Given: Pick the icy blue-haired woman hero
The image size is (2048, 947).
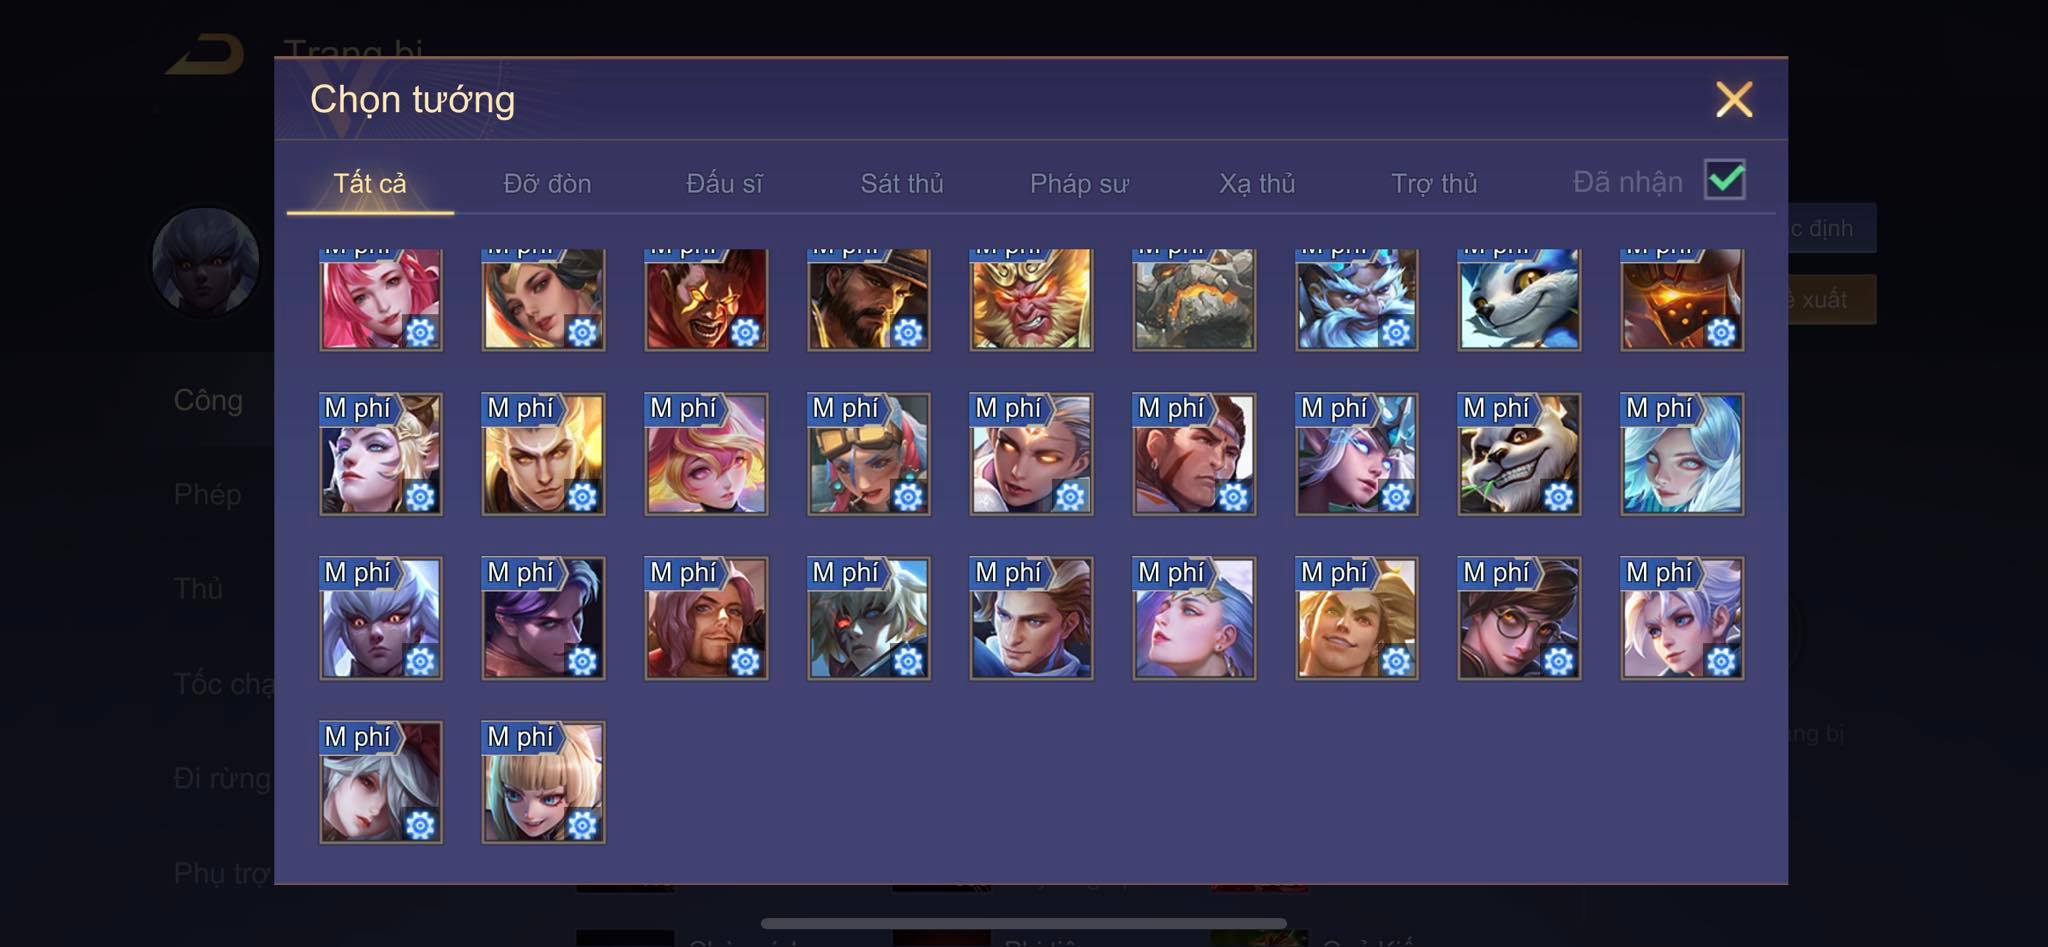Looking at the screenshot, I should [x=1682, y=454].
